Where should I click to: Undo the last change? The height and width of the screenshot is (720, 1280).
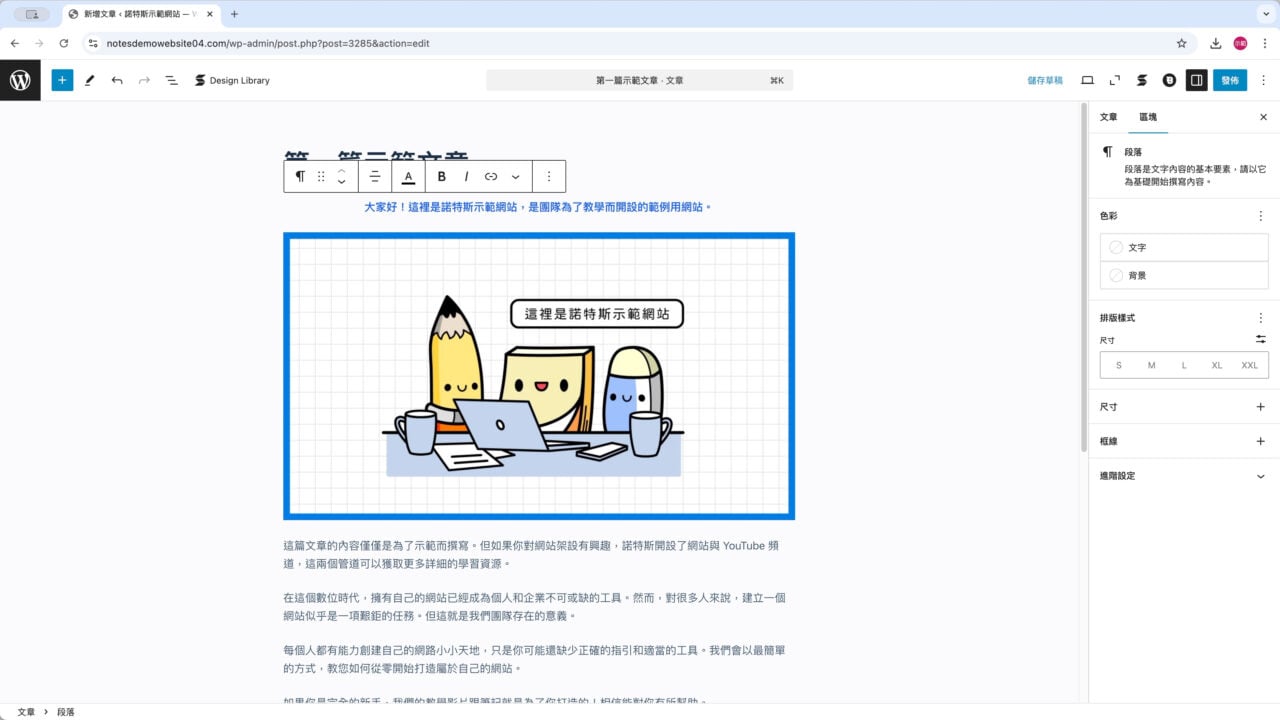117,80
